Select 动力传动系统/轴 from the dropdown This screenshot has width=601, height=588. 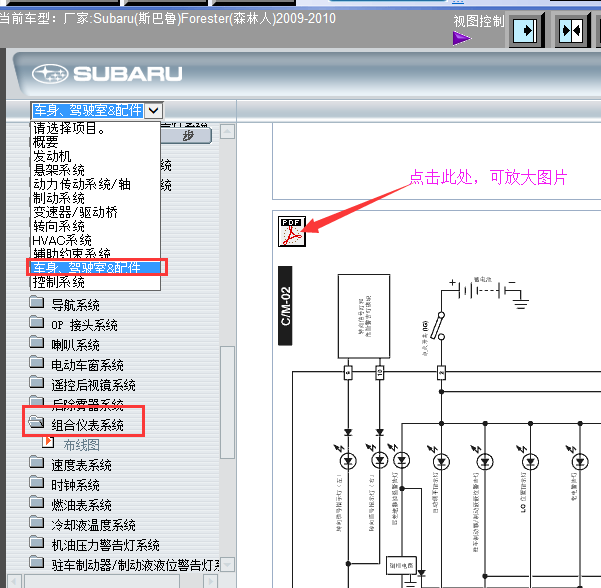(x=95, y=184)
